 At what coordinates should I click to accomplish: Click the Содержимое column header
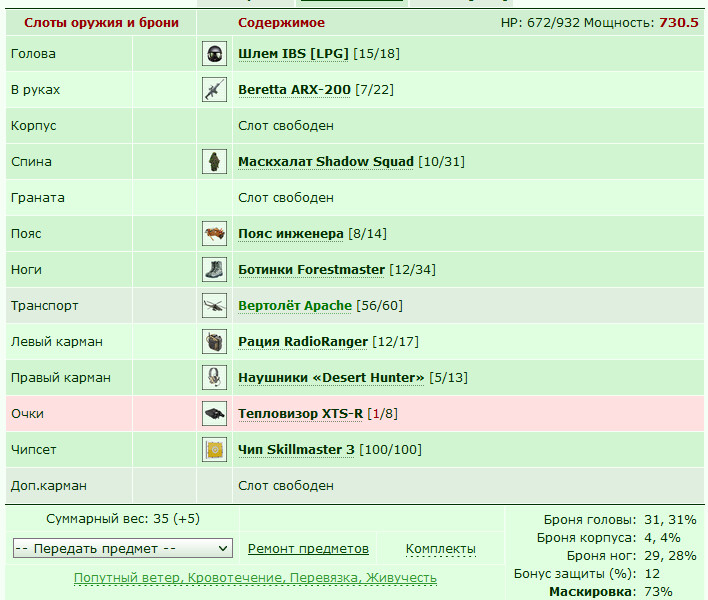click(281, 23)
